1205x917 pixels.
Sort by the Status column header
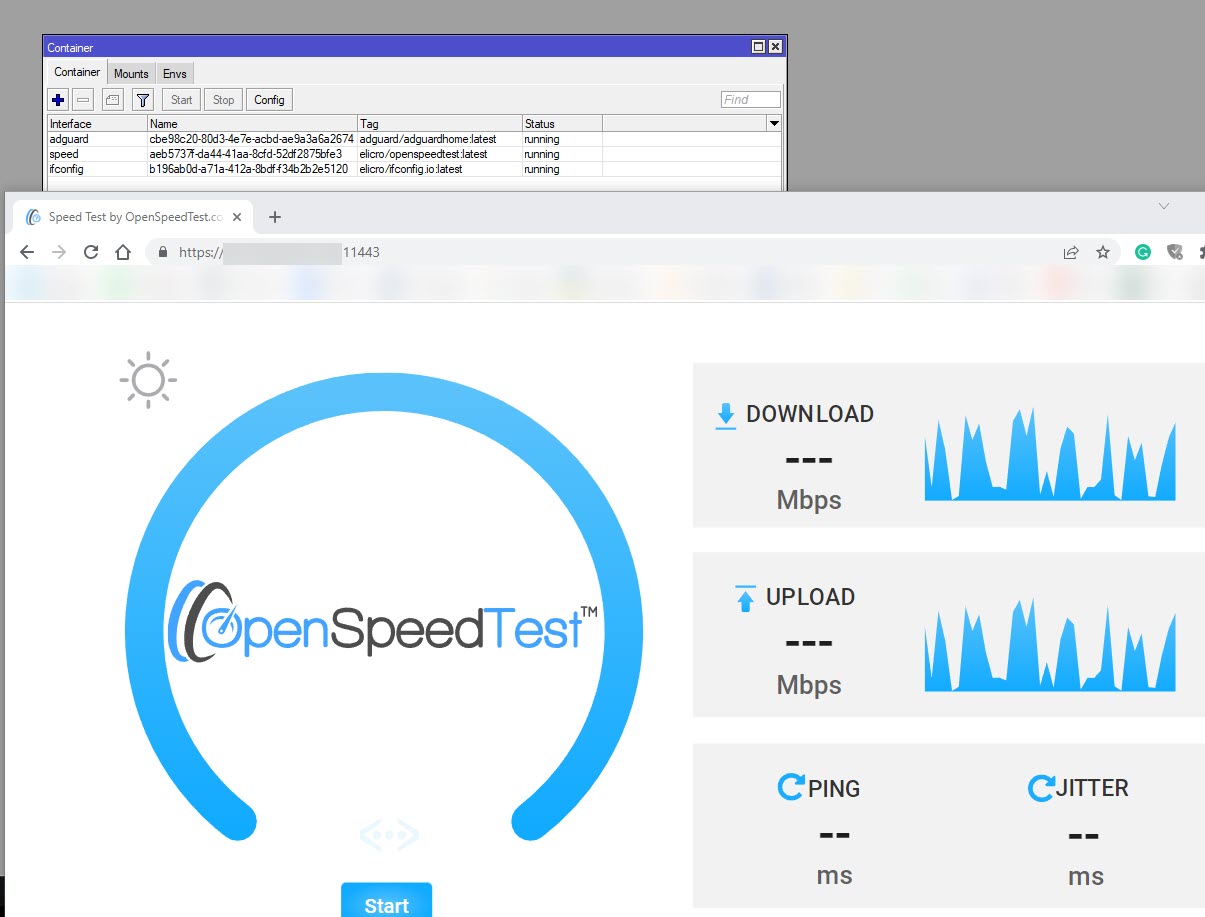pos(562,124)
